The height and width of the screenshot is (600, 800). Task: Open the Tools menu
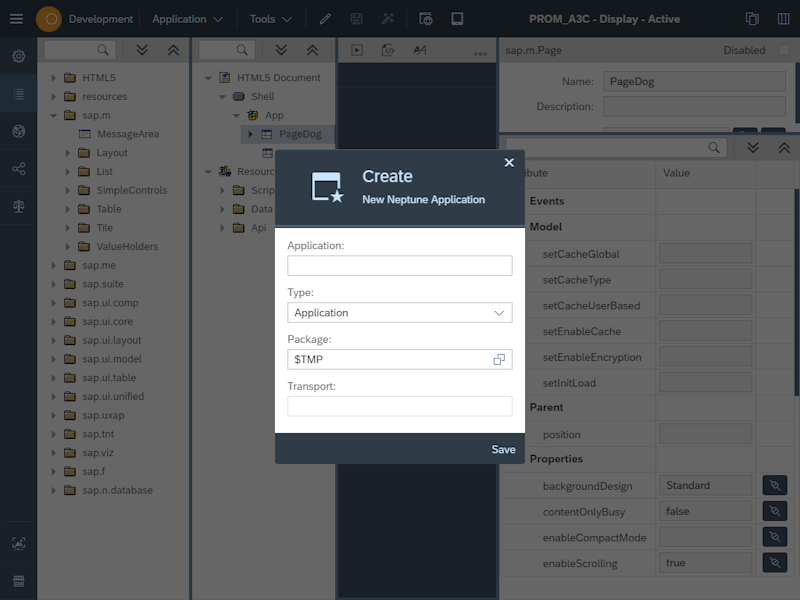click(268, 18)
